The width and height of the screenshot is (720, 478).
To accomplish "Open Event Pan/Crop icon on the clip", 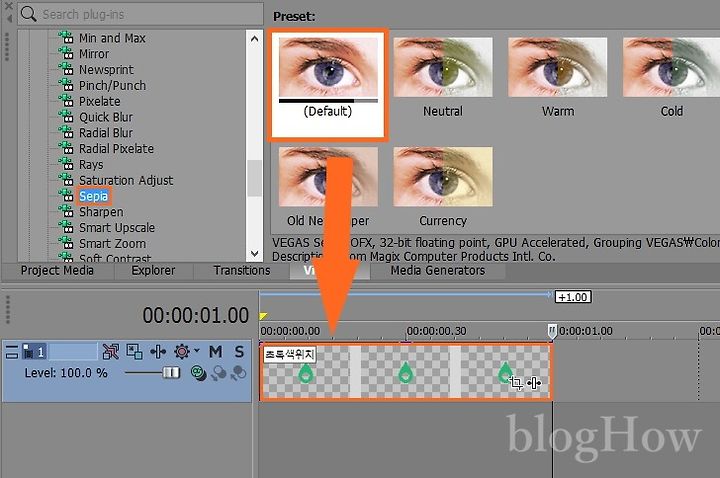I will (516, 382).
